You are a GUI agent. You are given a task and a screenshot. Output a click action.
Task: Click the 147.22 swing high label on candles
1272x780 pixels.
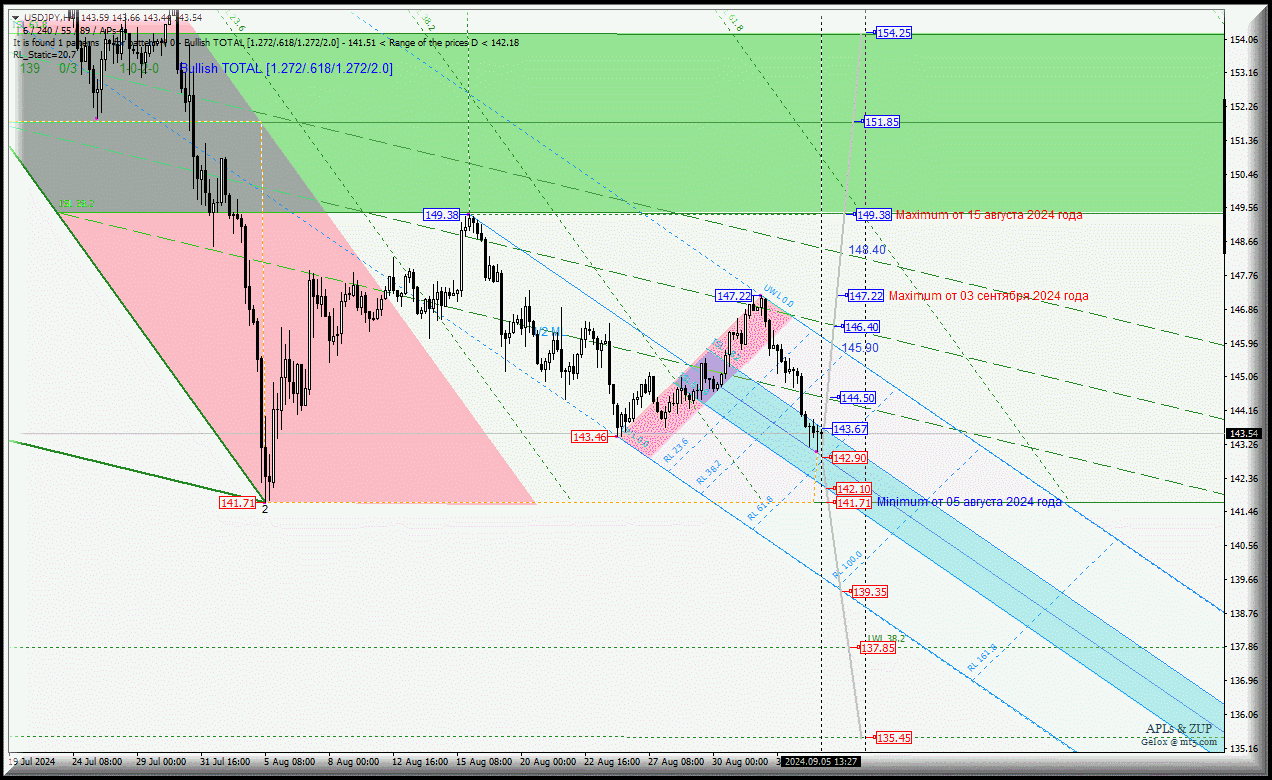coord(733,296)
